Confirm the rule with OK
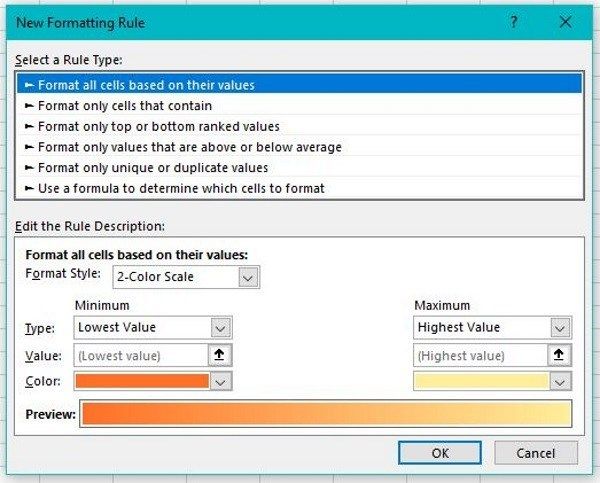Image resolution: width=600 pixels, height=483 pixels. [440, 453]
